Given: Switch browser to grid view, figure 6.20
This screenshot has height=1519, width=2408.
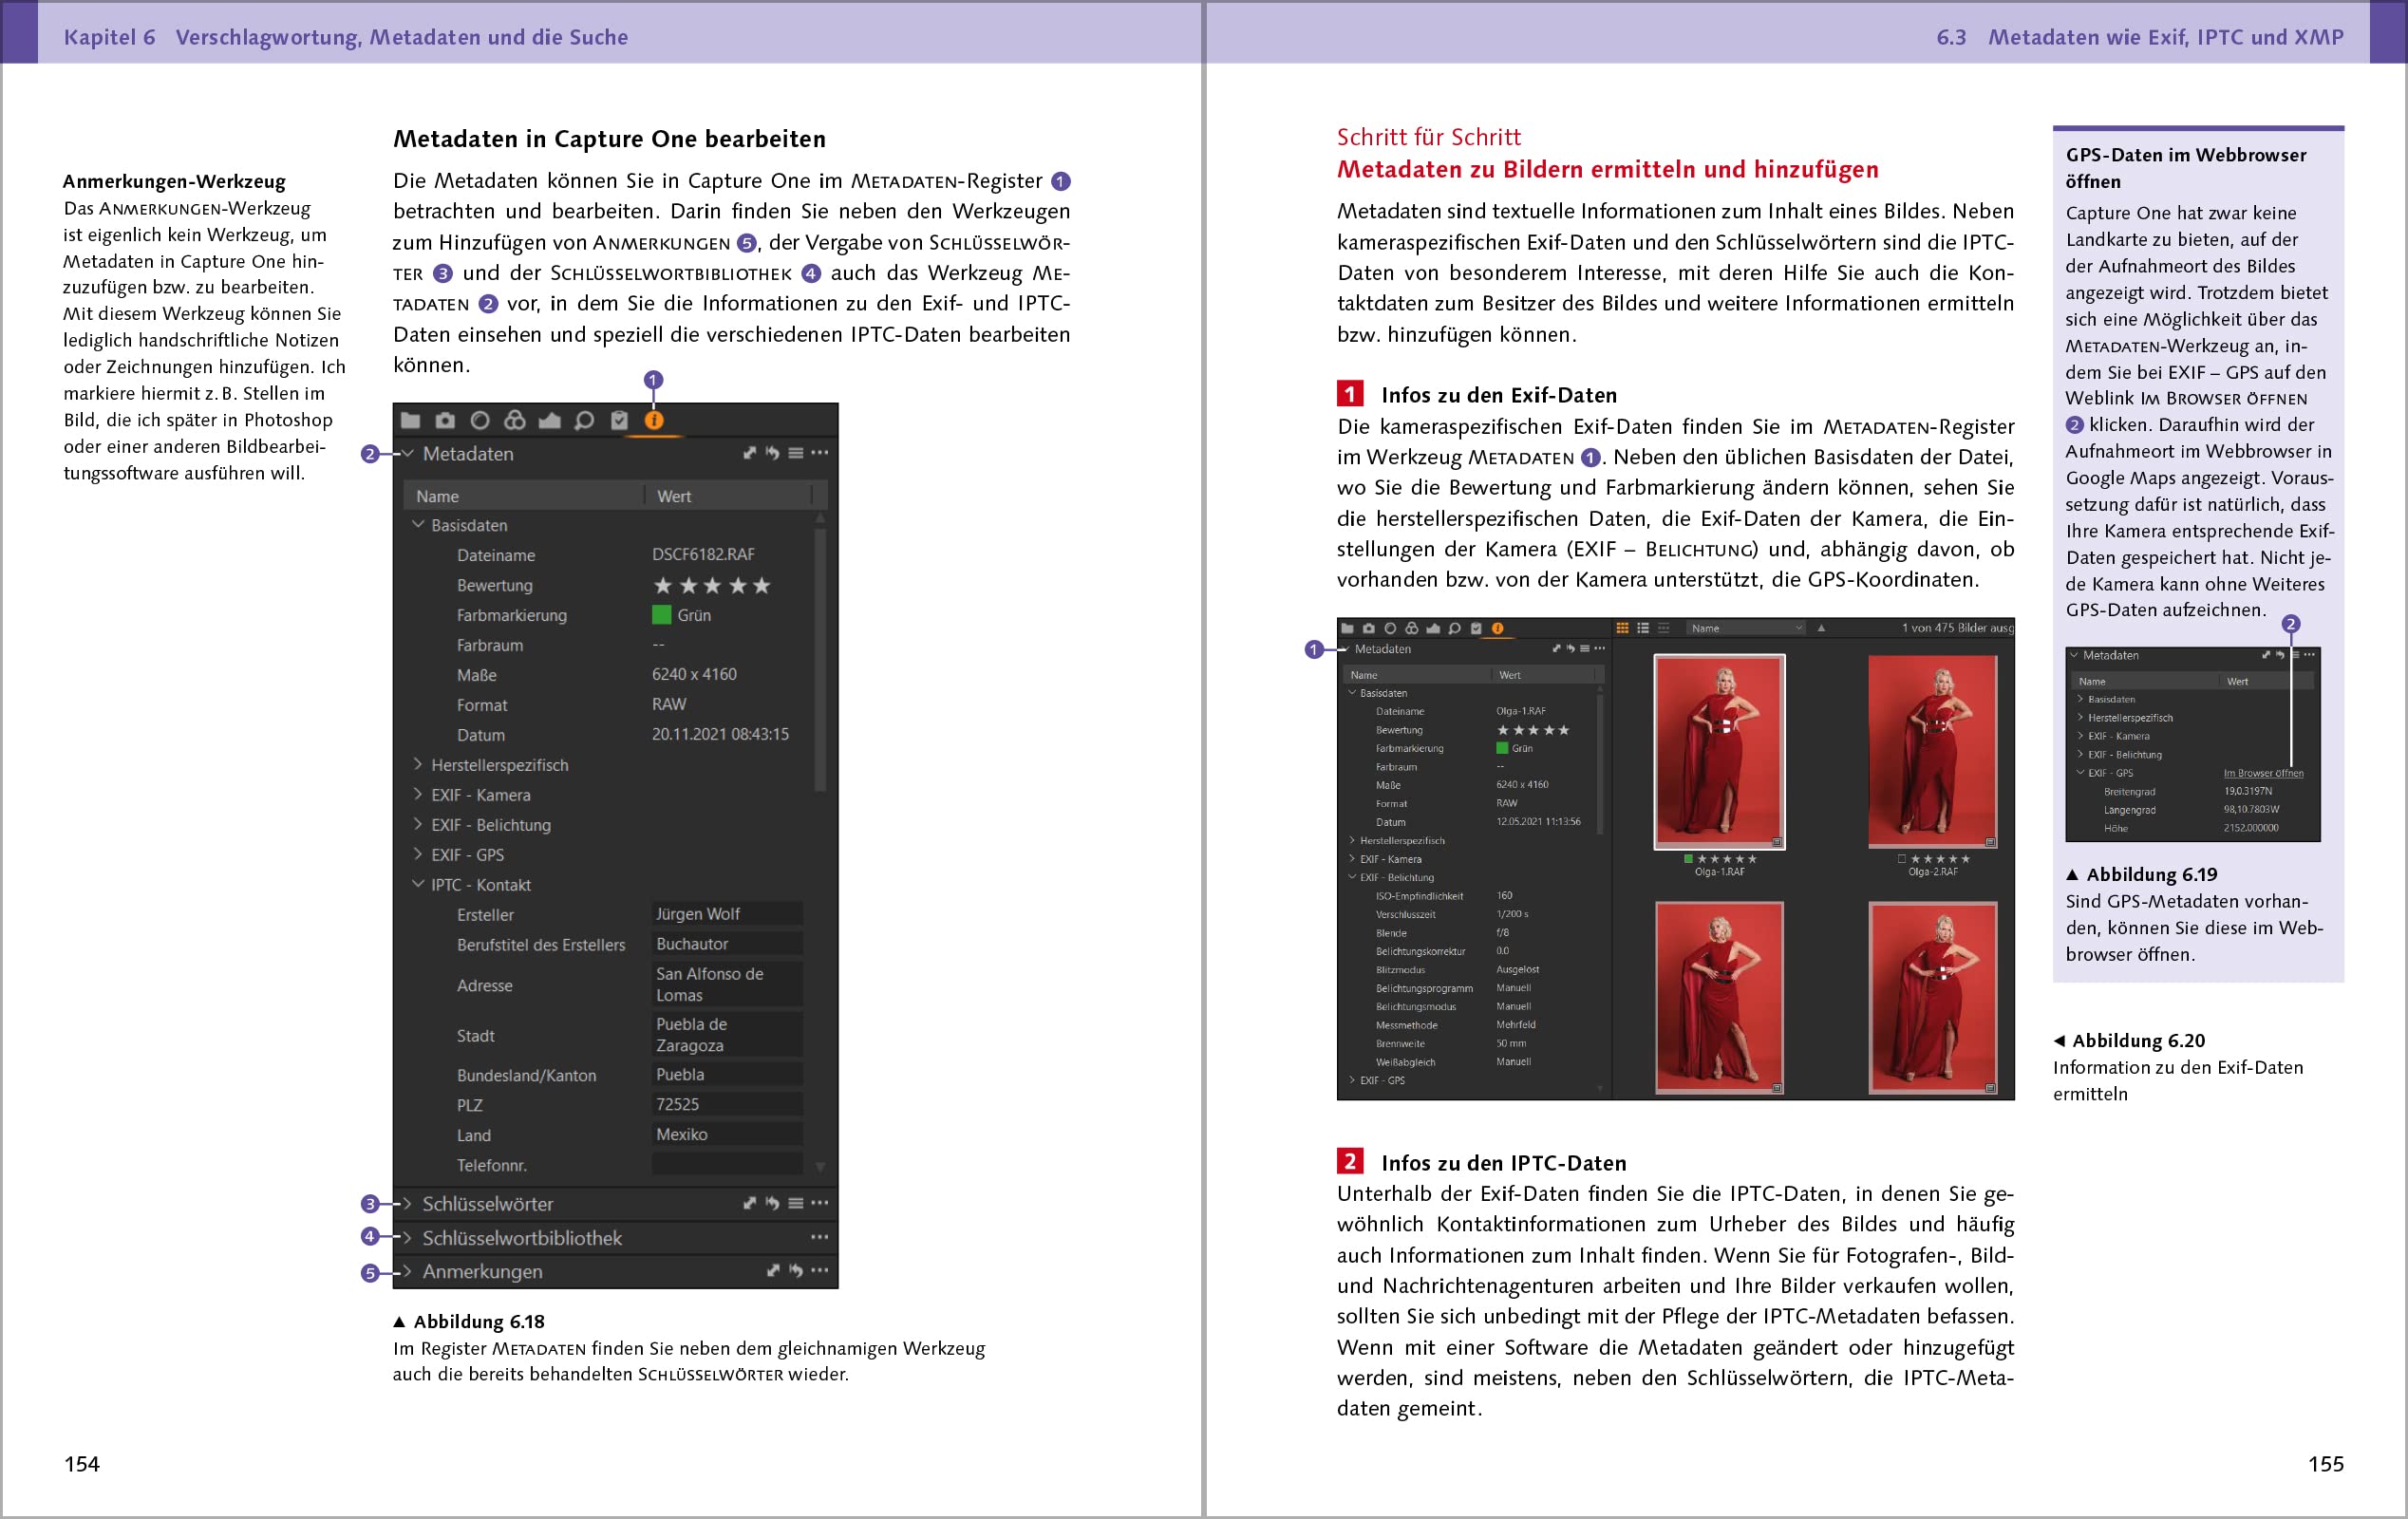Looking at the screenshot, I should point(1622,628).
